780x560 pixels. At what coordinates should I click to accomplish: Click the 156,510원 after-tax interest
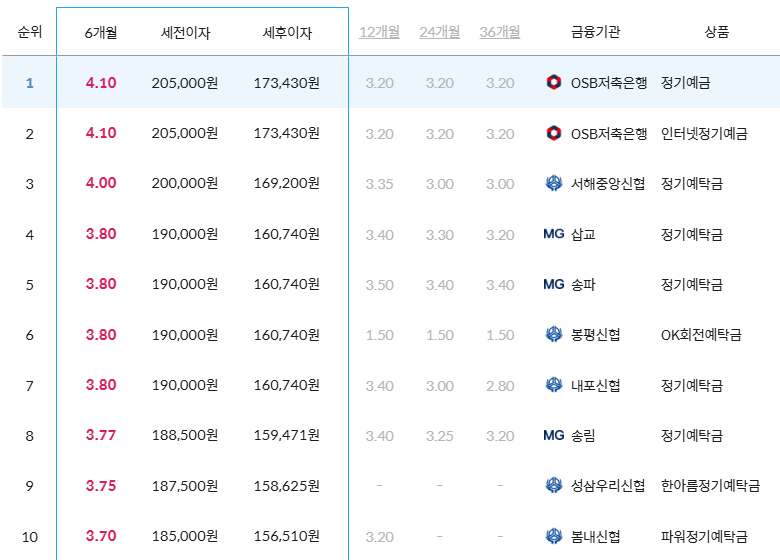tap(287, 537)
